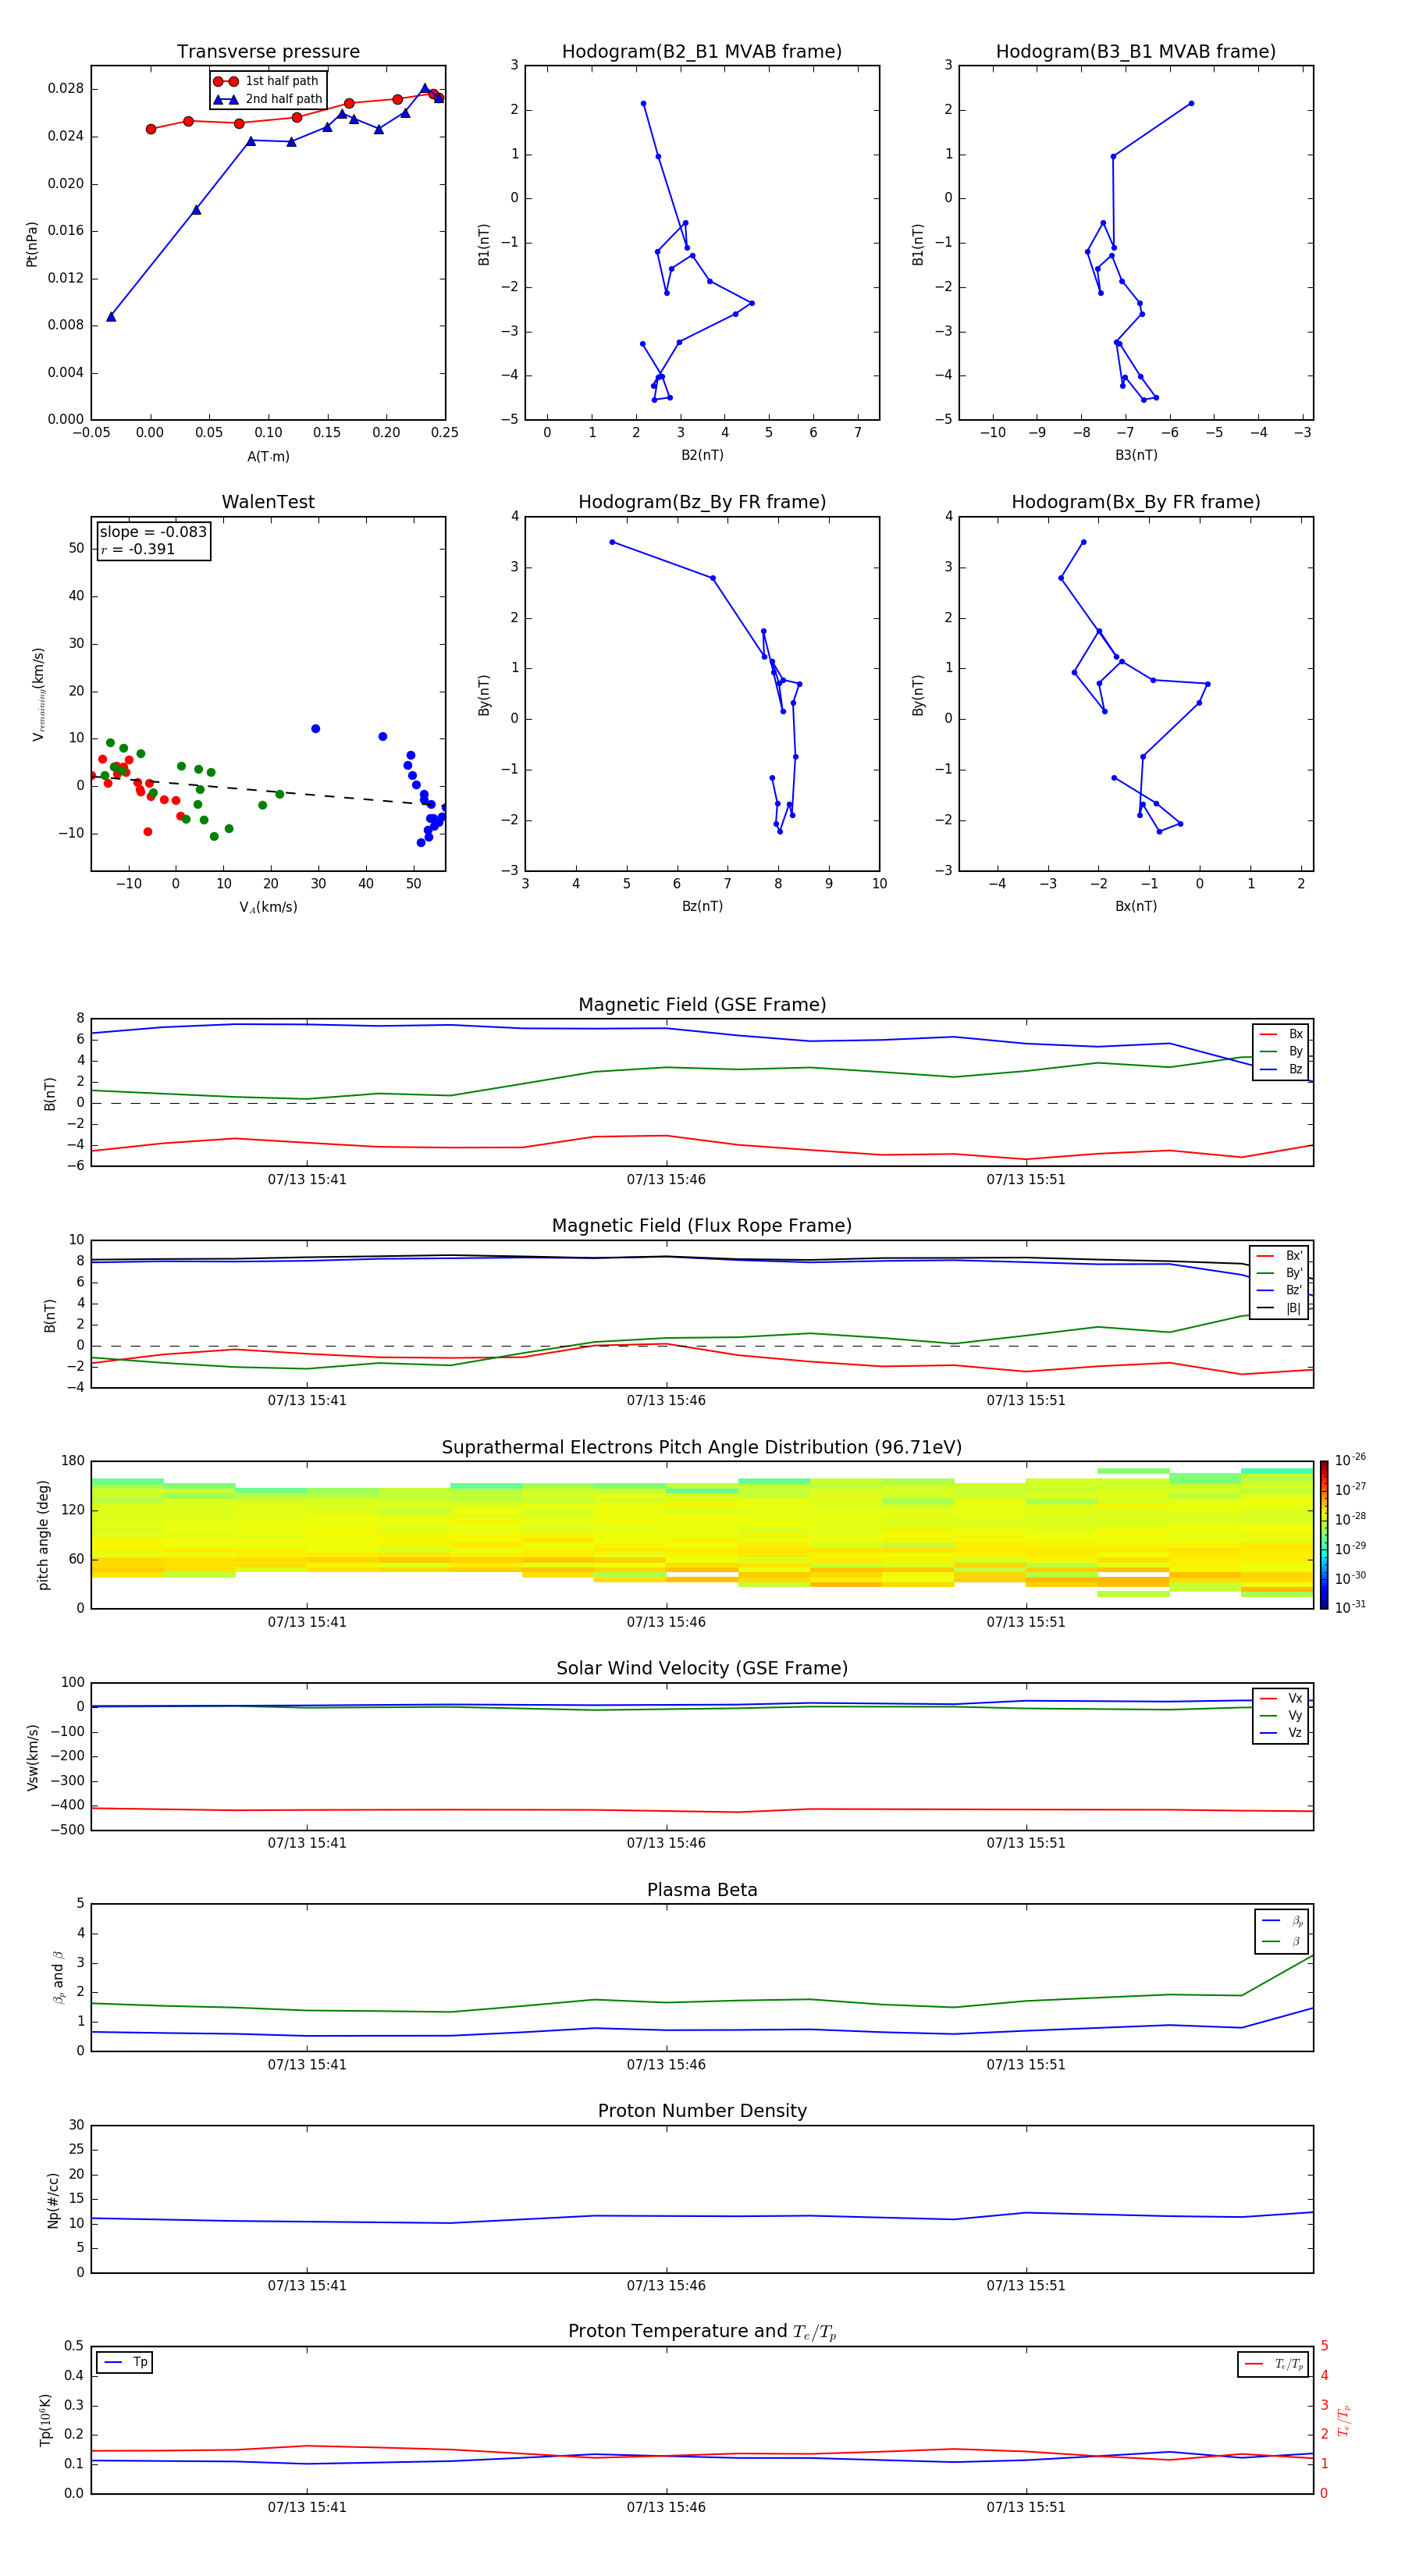
Task: Click 07/13 15:41 tick under Plasma Beta plot
Action: [x=307, y=2065]
